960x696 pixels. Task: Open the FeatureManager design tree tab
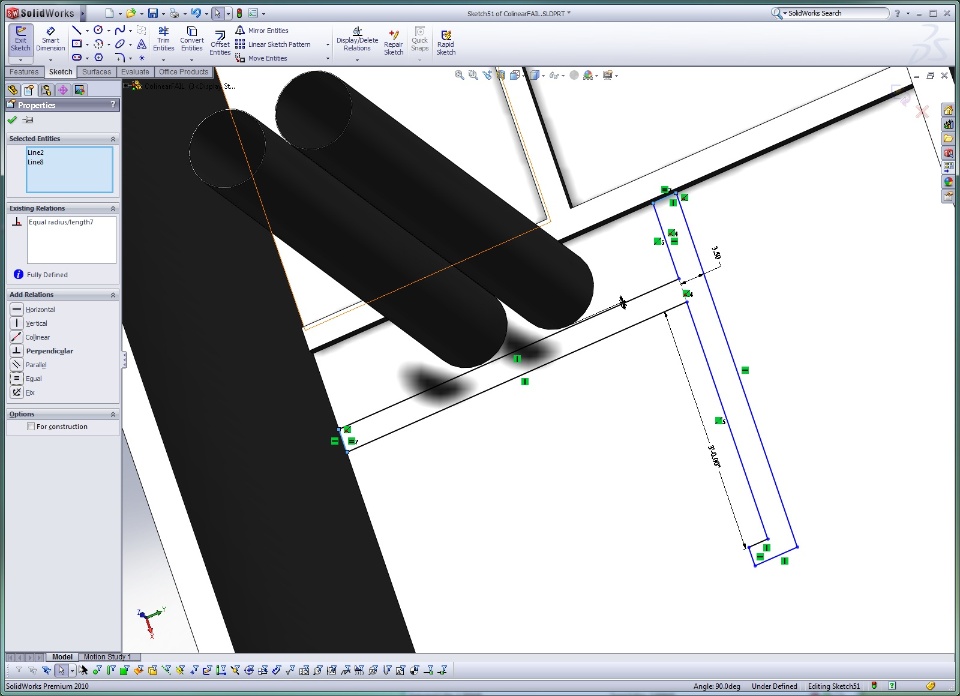click(x=12, y=90)
